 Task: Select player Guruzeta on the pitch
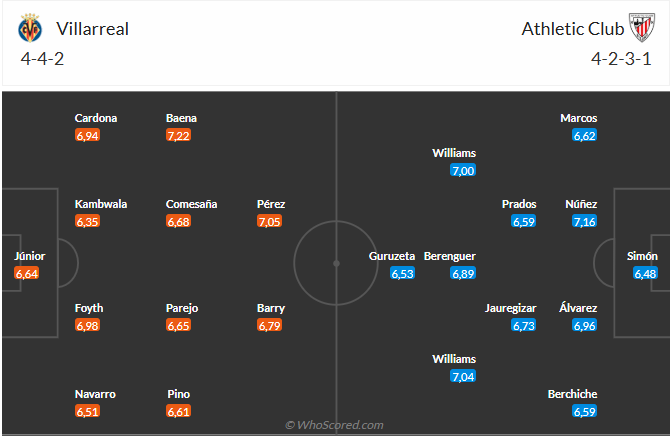(391, 256)
